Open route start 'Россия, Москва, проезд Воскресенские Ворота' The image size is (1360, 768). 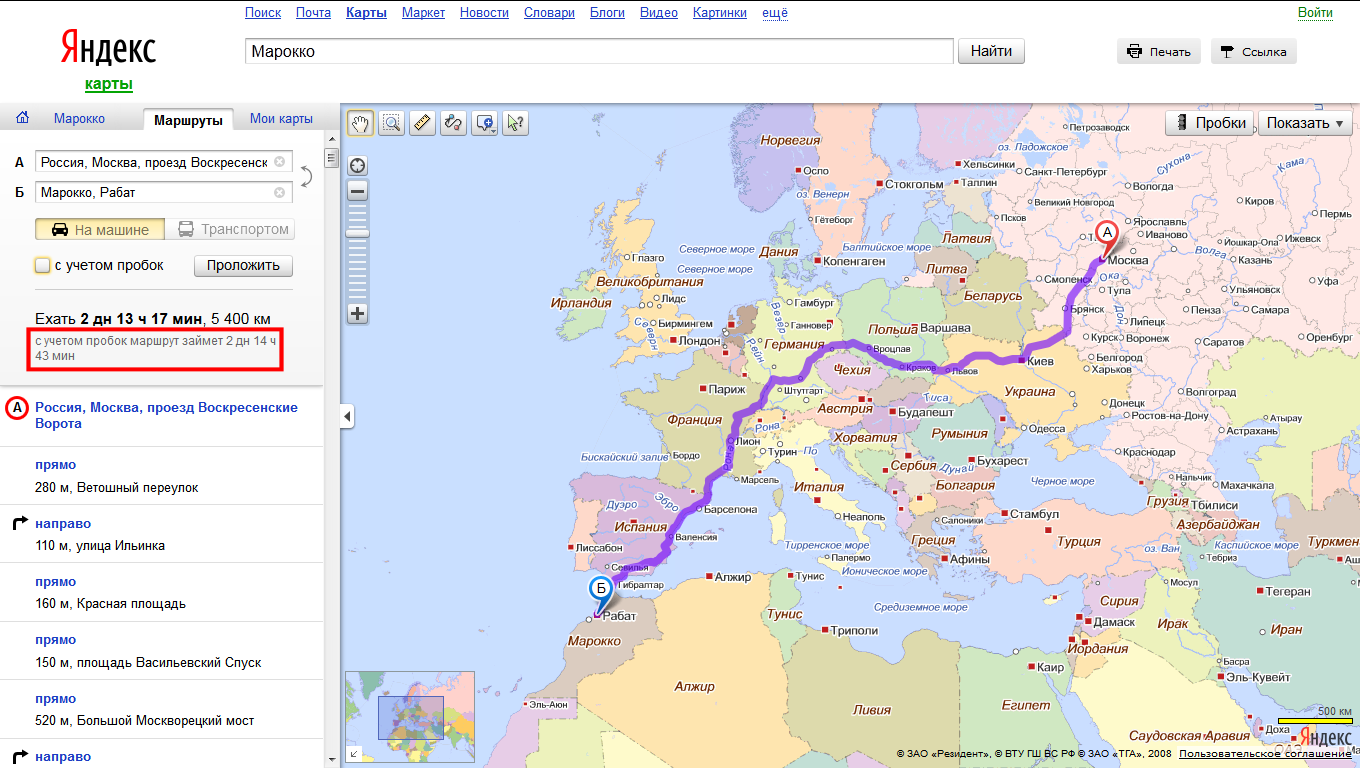coord(166,415)
